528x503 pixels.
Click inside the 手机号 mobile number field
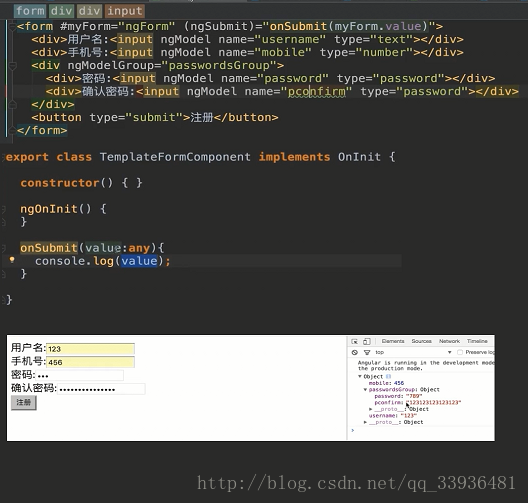click(x=90, y=362)
